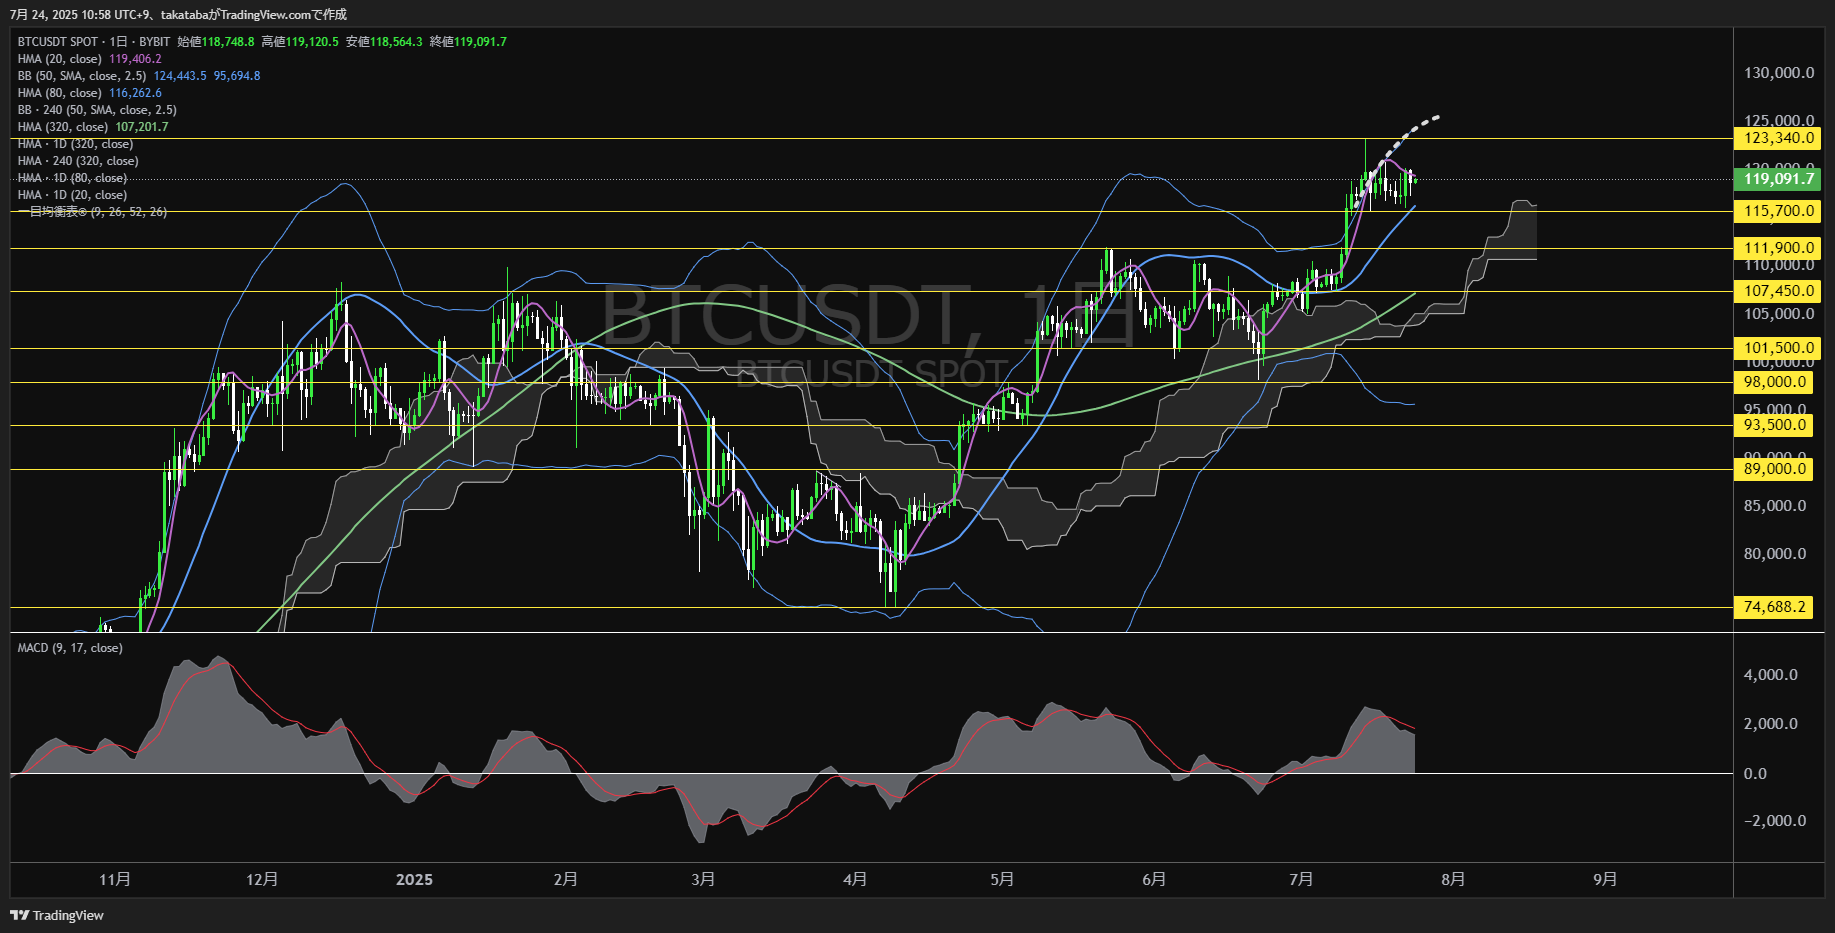Click the 安値 118,564.3 low value

pyautogui.click(x=384, y=42)
